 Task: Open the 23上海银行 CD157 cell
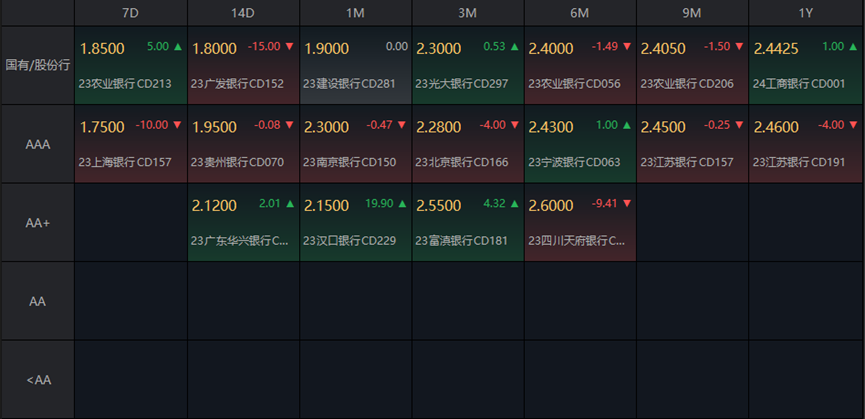pyautogui.click(x=131, y=144)
